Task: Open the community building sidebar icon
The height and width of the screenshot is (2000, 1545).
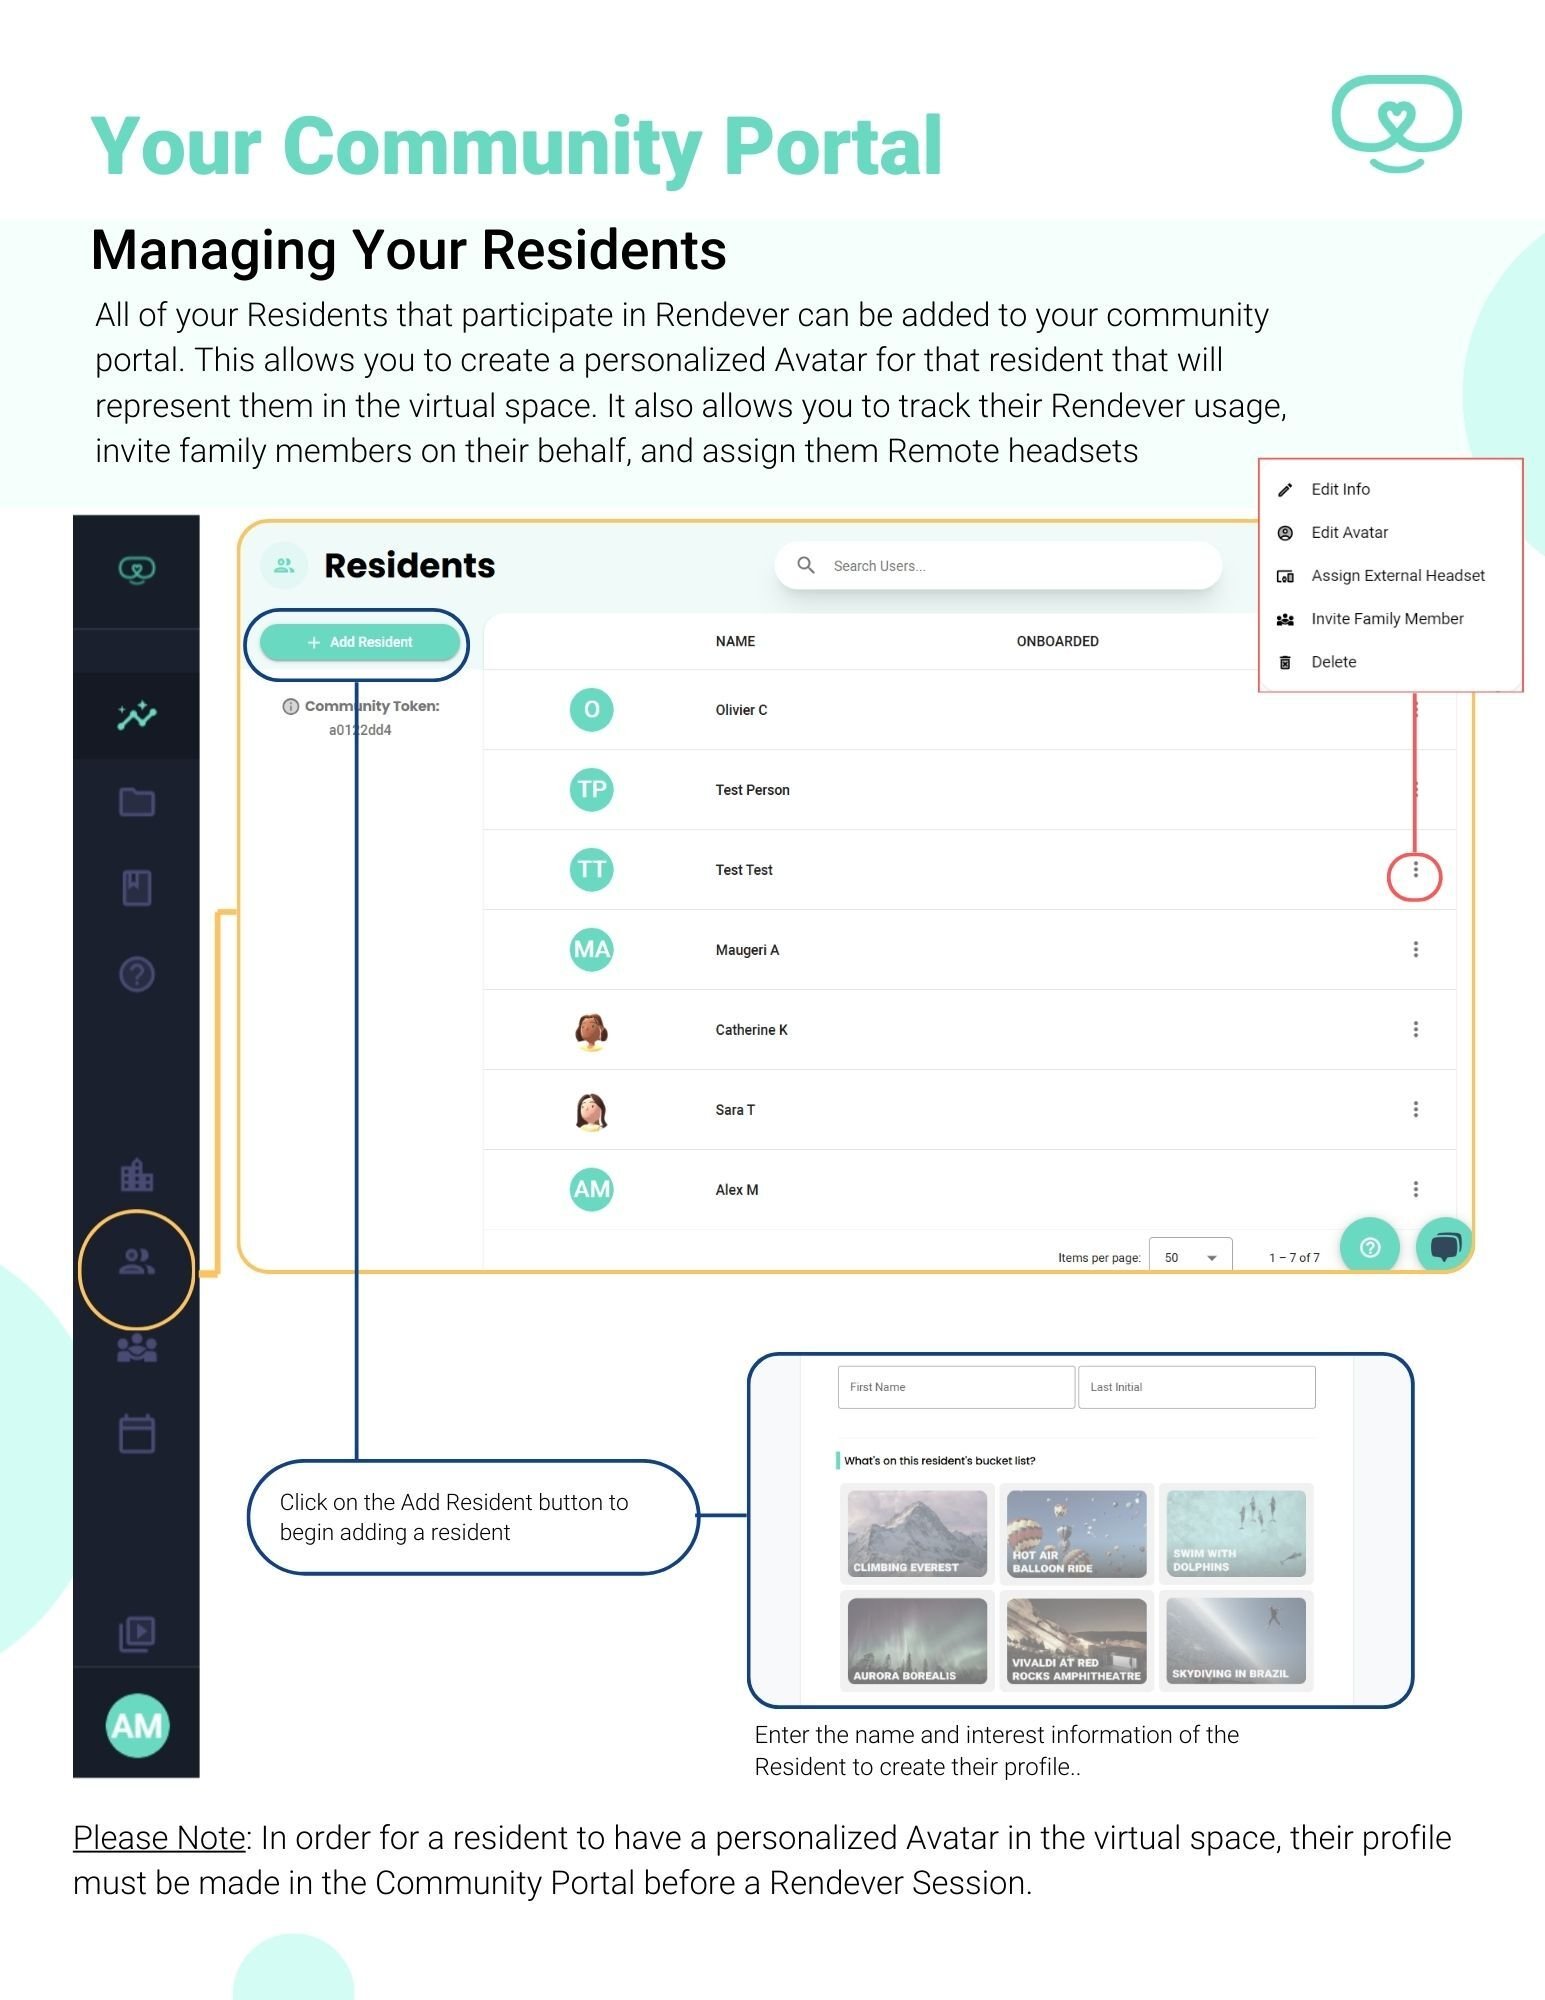Action: coord(137,1176)
